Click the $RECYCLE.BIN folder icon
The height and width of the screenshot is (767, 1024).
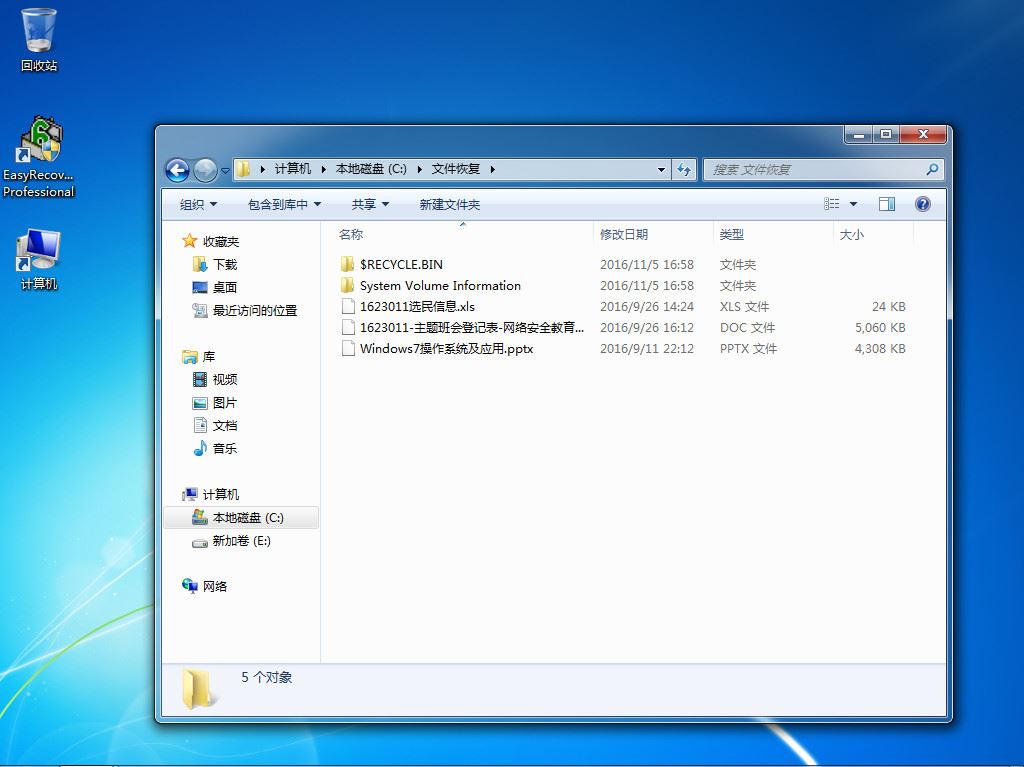tap(347, 265)
